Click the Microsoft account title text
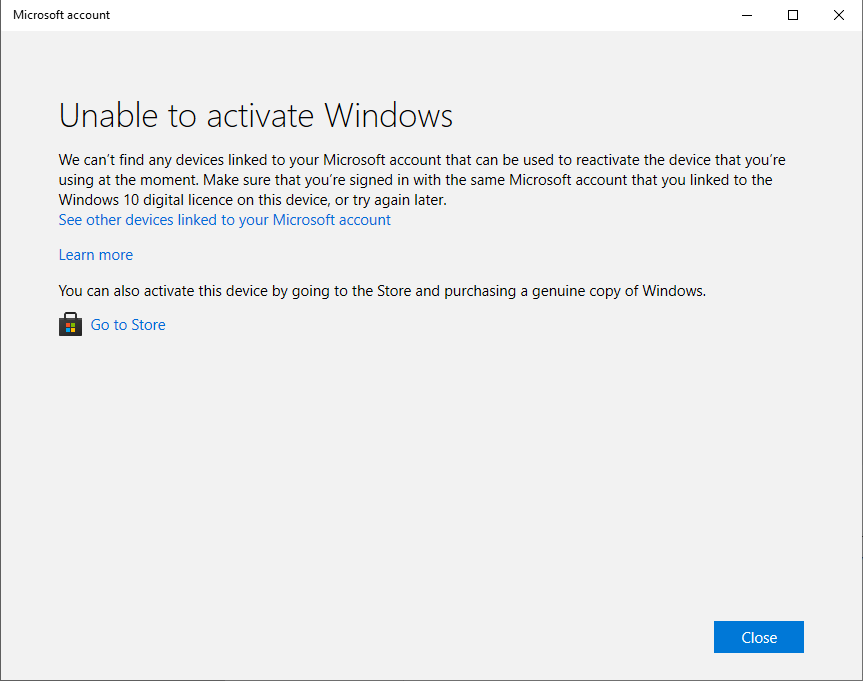863x681 pixels. tap(62, 15)
